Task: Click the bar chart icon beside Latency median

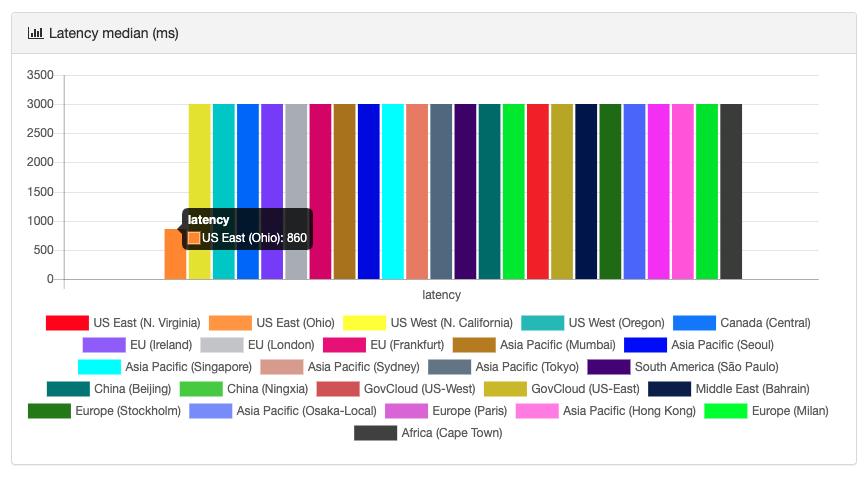Action: pyautogui.click(x=35, y=33)
